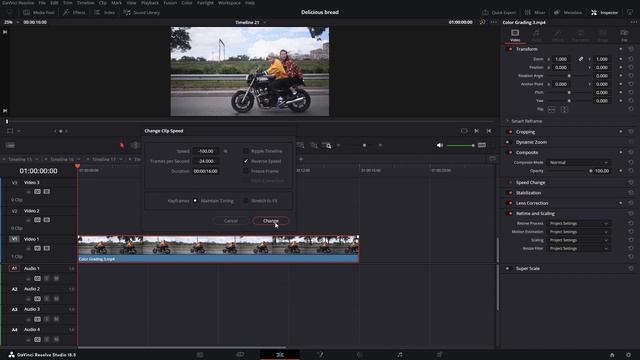
Task: Open the Metadata panel
Action: click(x=568, y=13)
